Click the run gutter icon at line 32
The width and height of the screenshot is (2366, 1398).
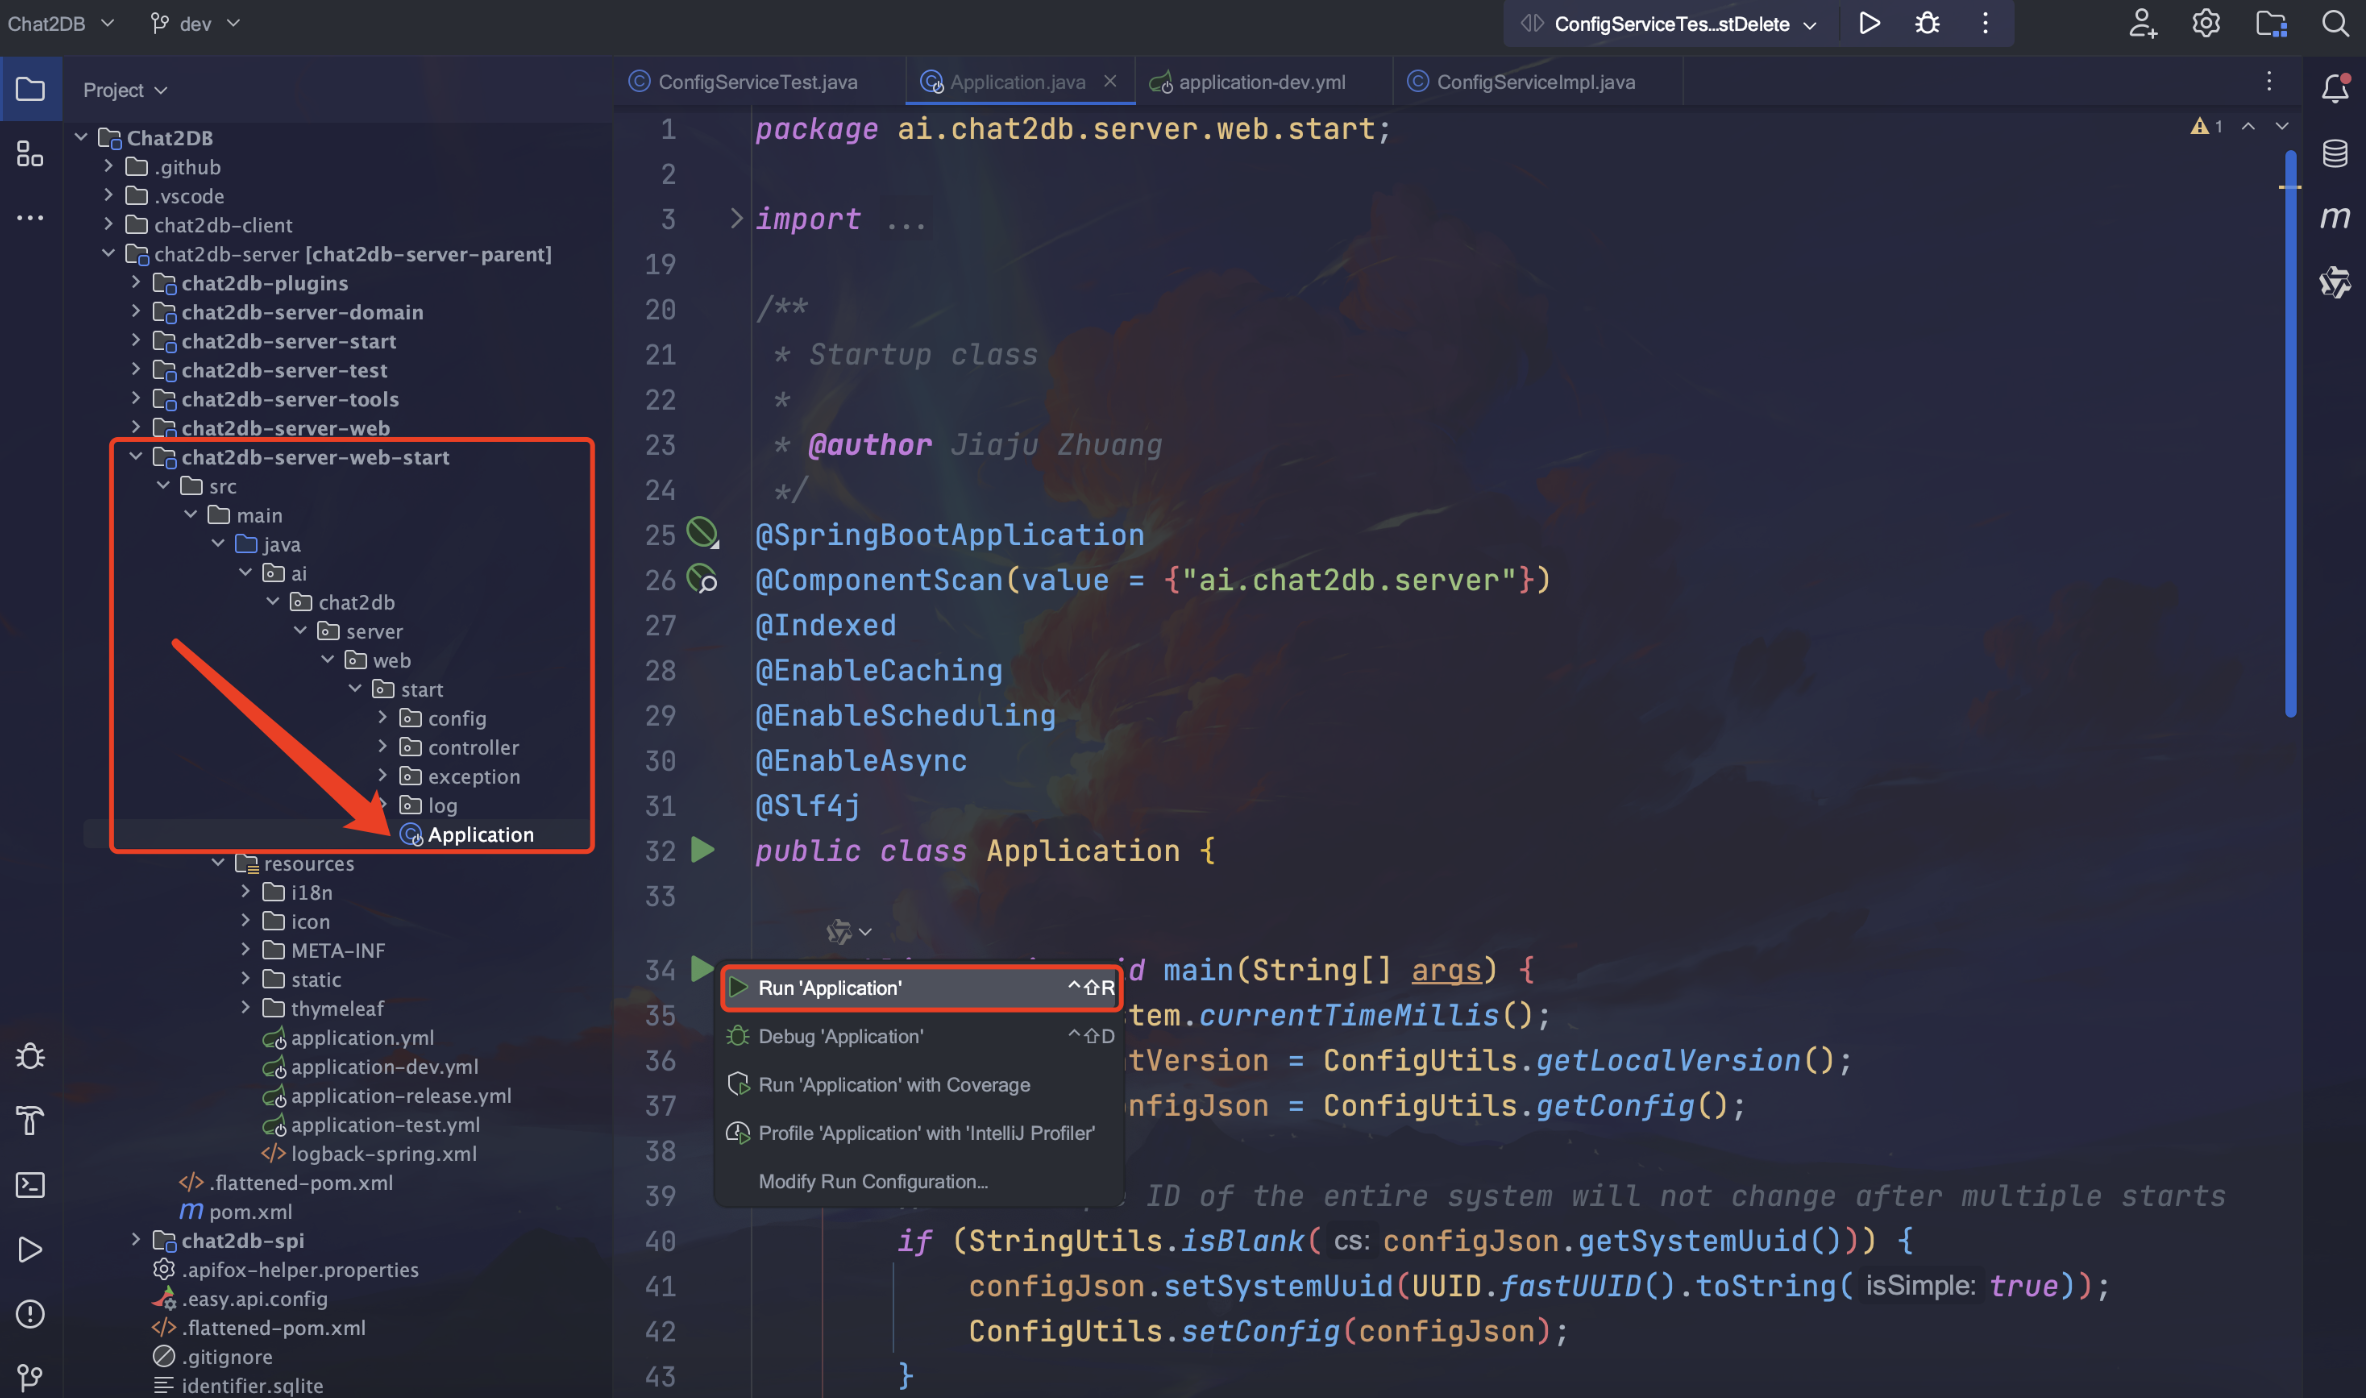(703, 850)
